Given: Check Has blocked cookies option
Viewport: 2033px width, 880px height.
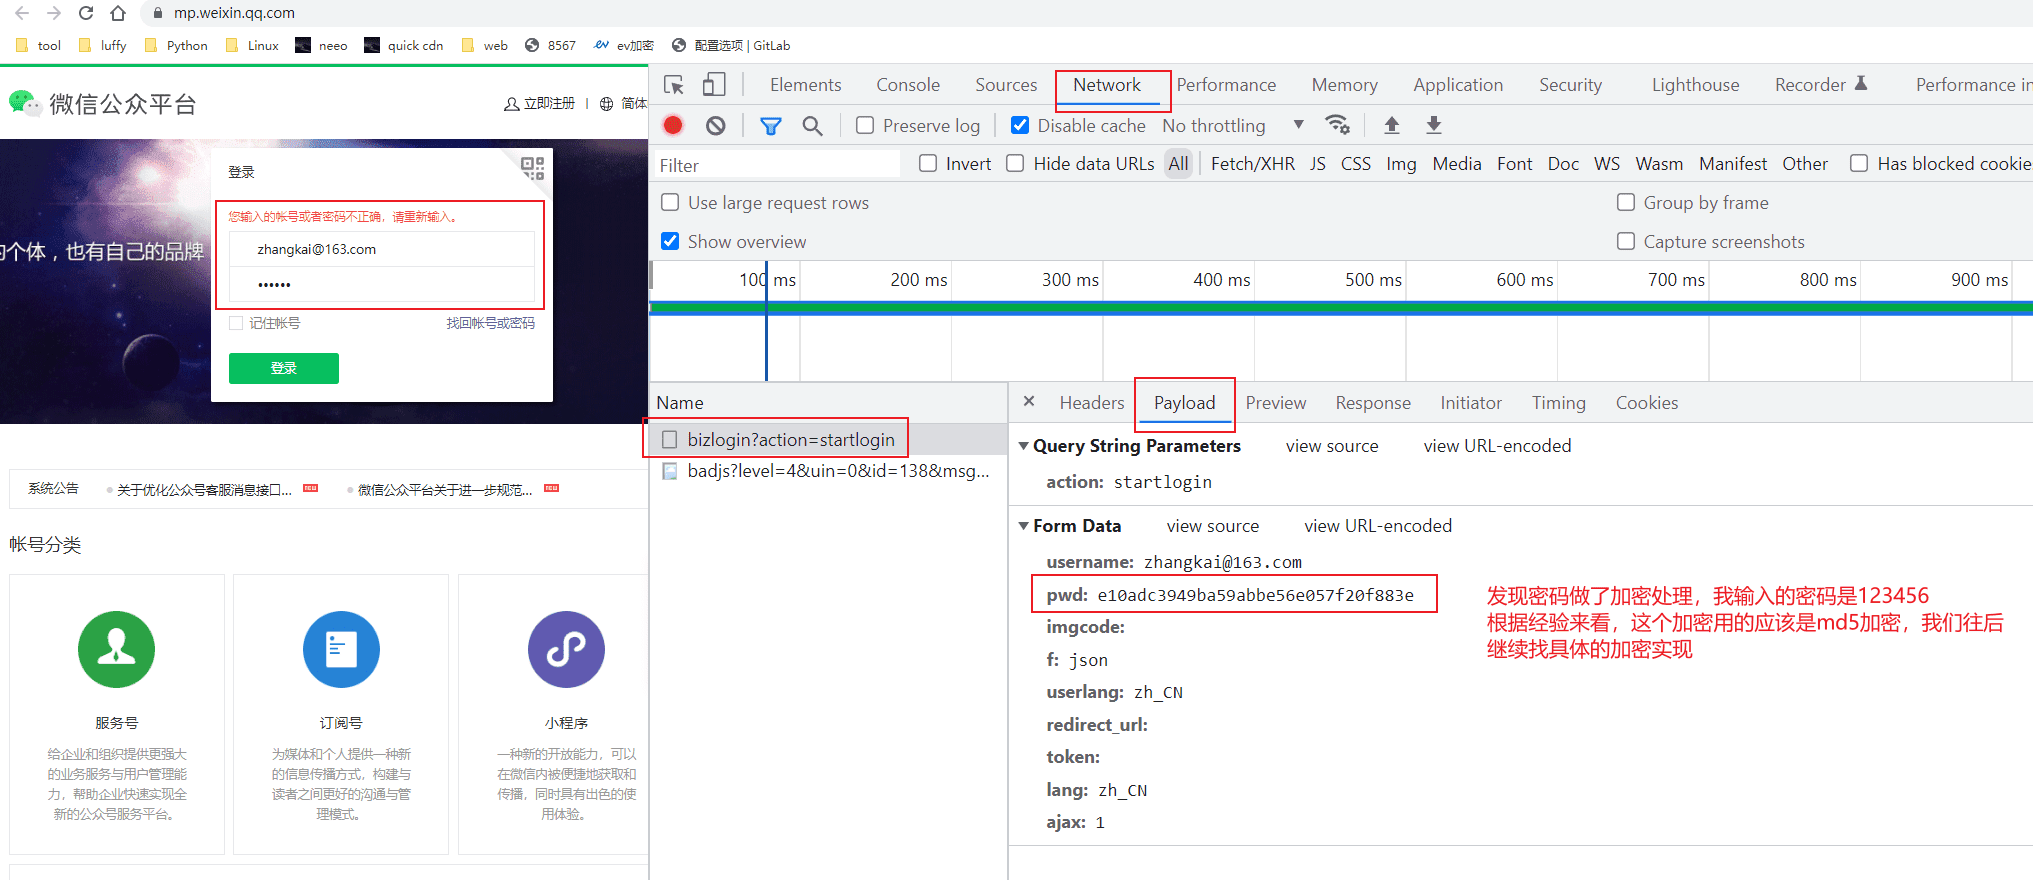Looking at the screenshot, I should [1859, 163].
